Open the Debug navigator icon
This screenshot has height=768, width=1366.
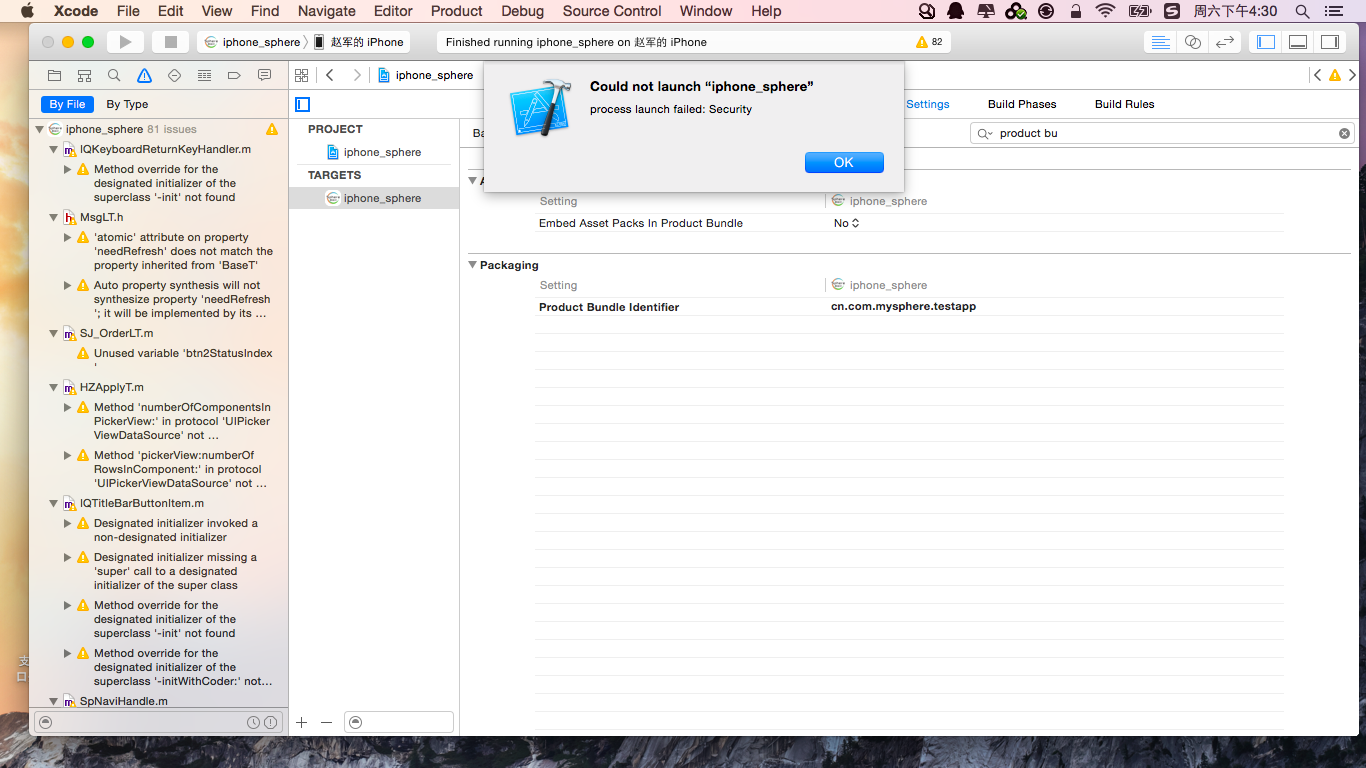(204, 75)
